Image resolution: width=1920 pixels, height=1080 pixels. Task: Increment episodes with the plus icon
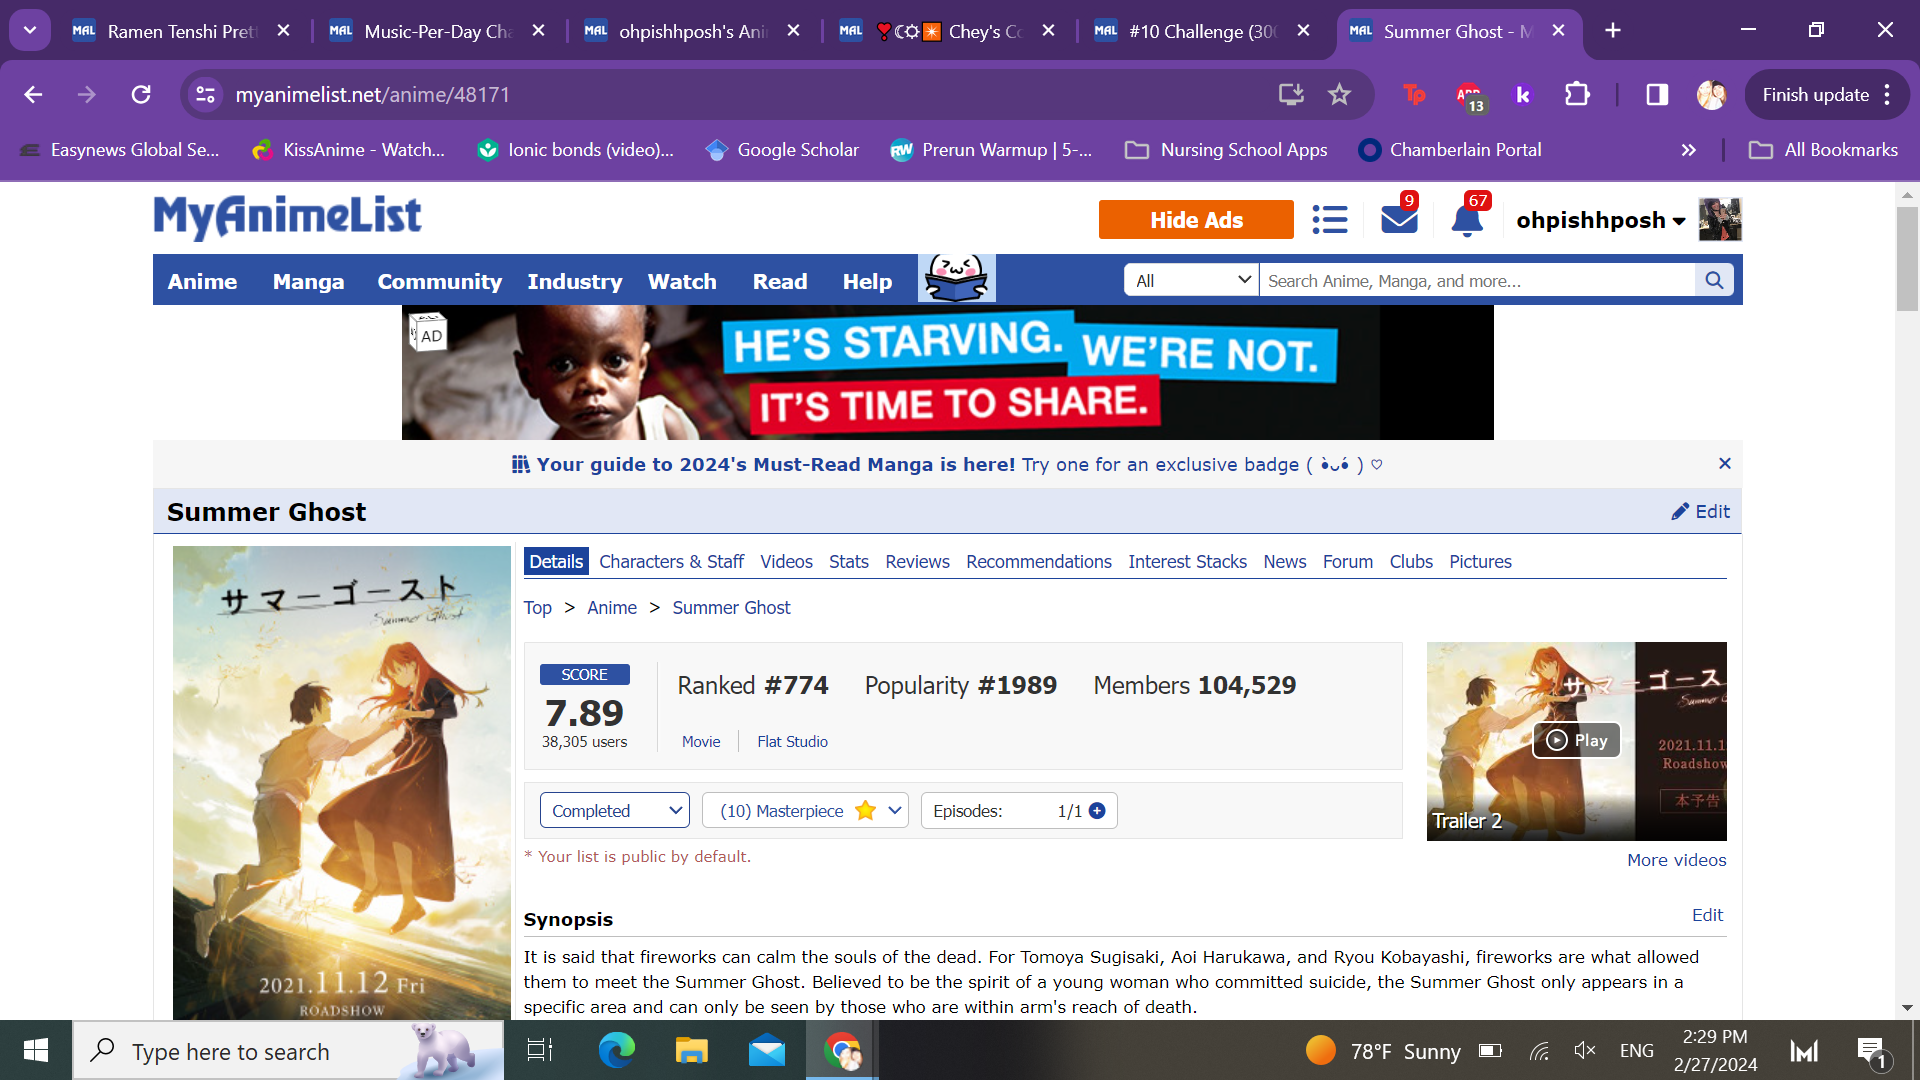(1097, 811)
